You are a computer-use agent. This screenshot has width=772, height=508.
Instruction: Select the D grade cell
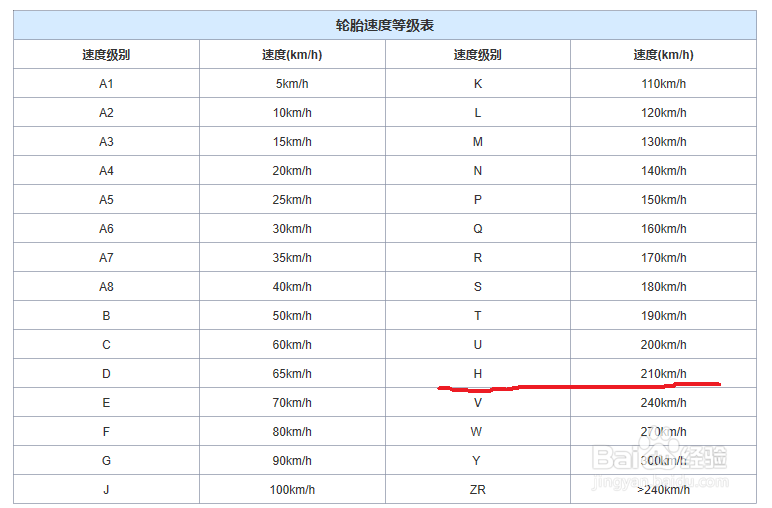click(x=106, y=374)
